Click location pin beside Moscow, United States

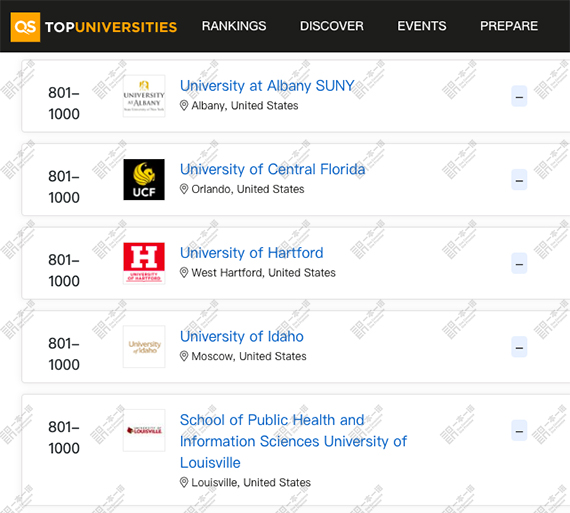point(184,357)
